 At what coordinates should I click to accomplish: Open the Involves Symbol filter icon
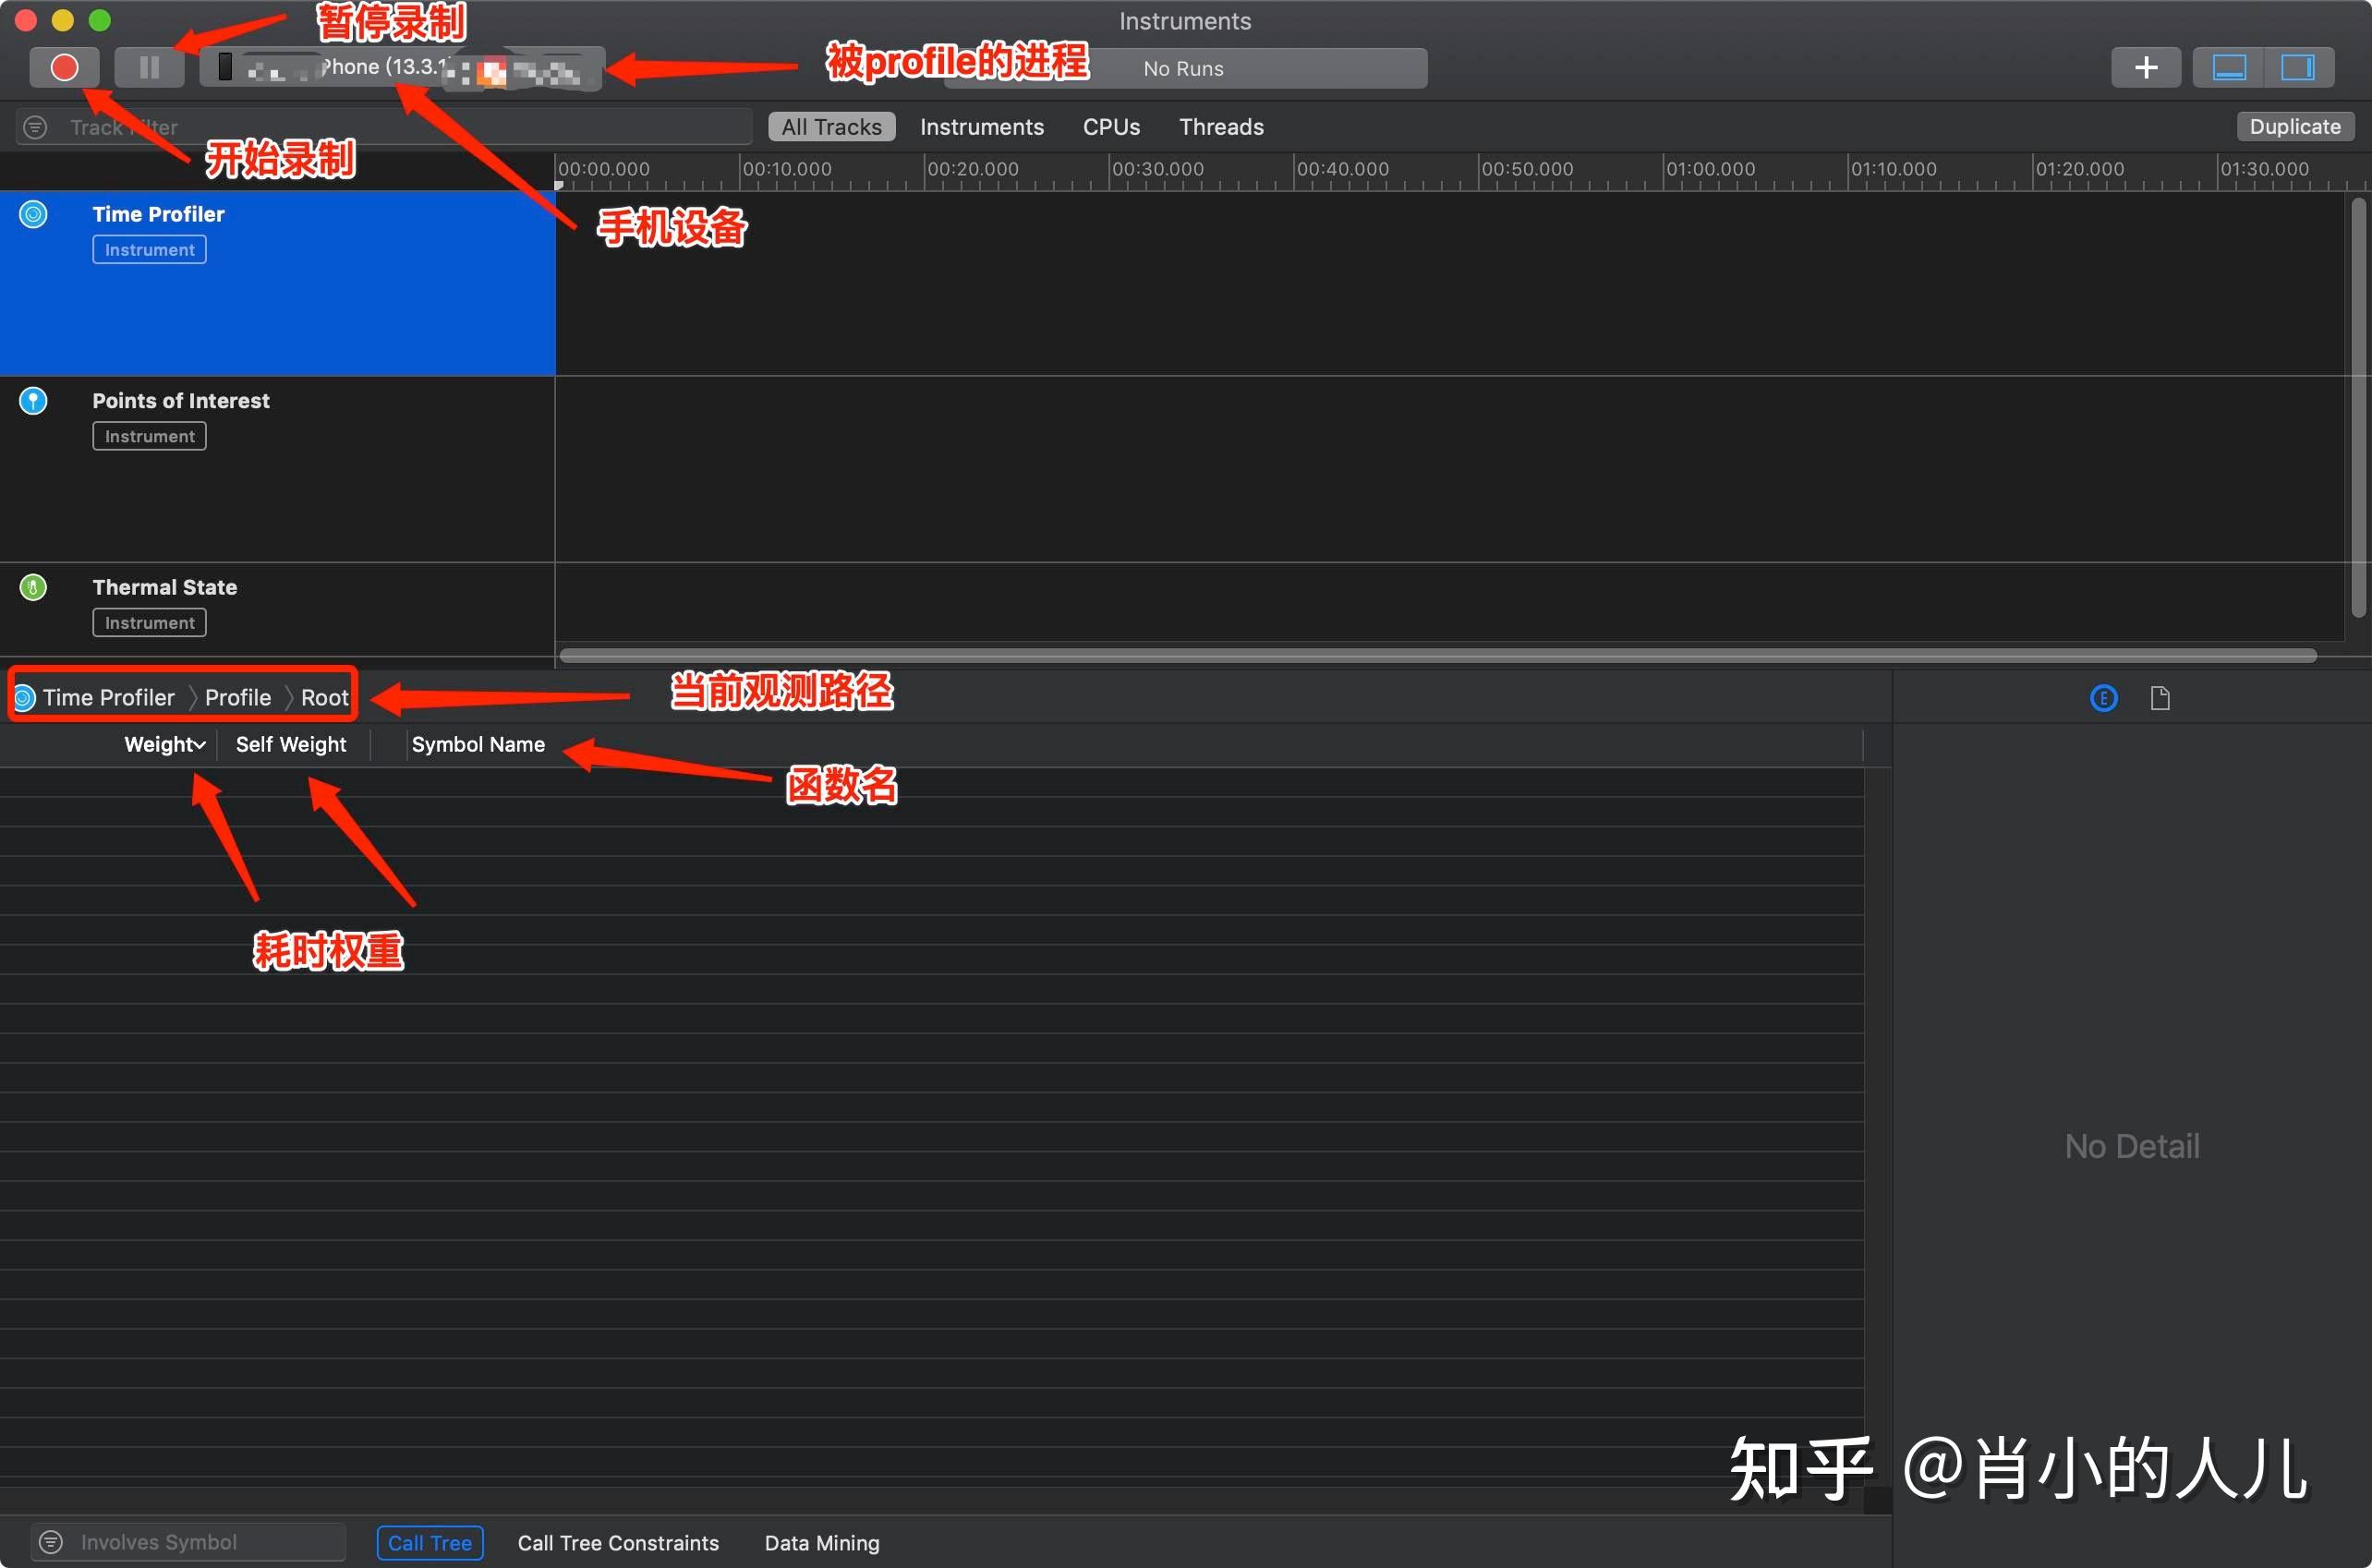coord(51,1541)
